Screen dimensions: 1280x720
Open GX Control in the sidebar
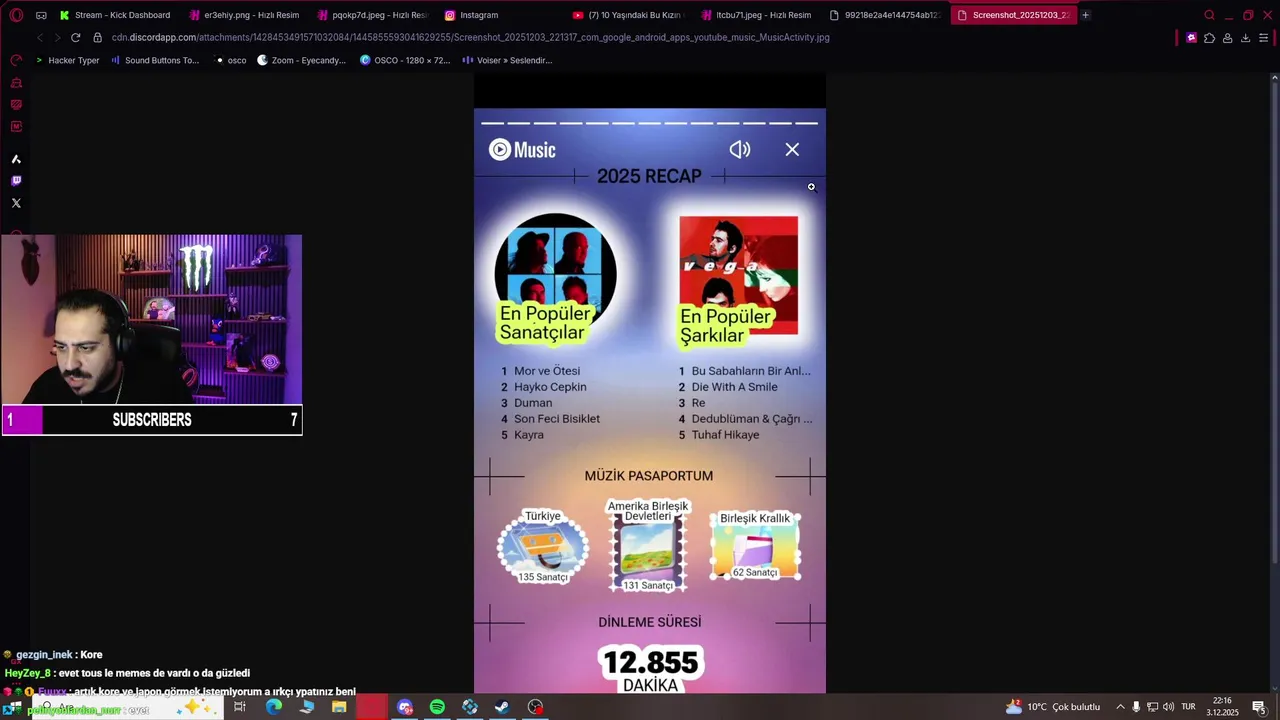16,60
